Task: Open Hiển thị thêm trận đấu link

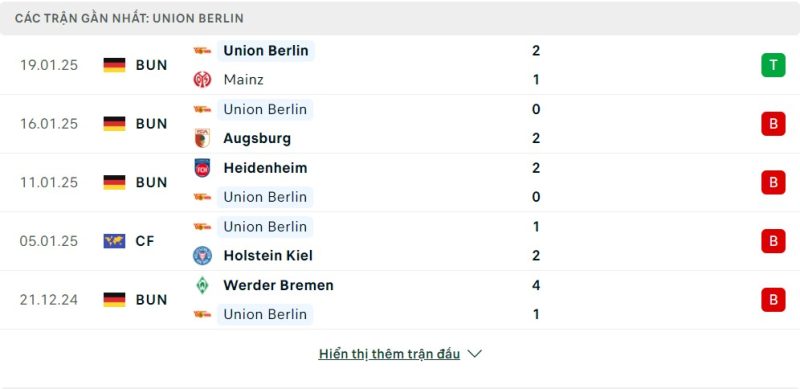Action: coord(389,354)
